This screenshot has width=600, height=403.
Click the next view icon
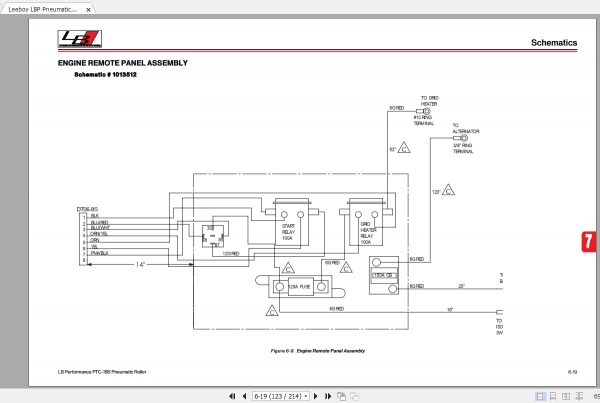tap(354, 396)
